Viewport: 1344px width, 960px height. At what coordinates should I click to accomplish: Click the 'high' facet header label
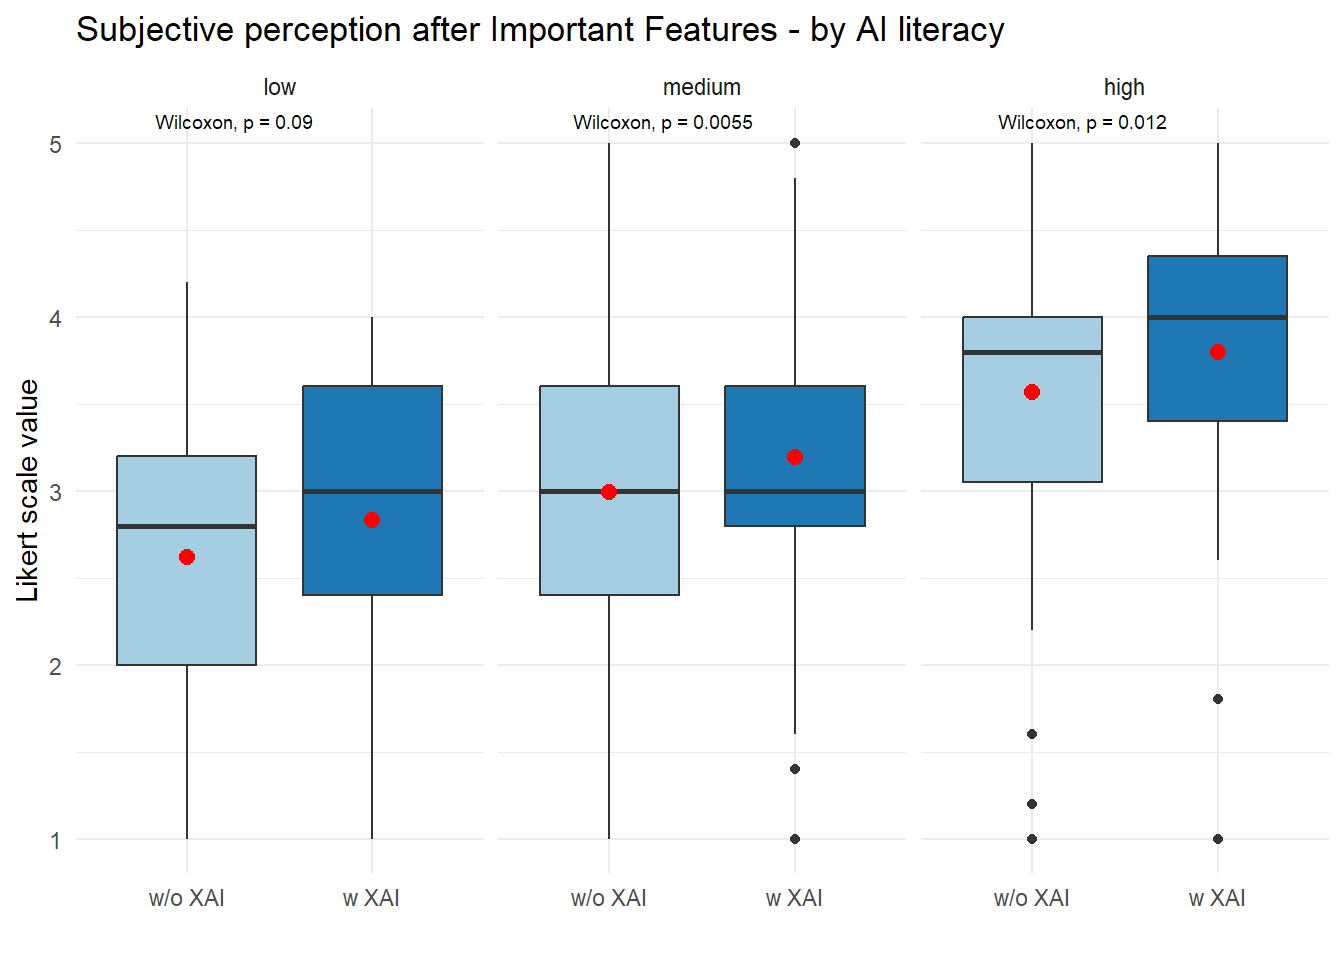[x=1124, y=88]
